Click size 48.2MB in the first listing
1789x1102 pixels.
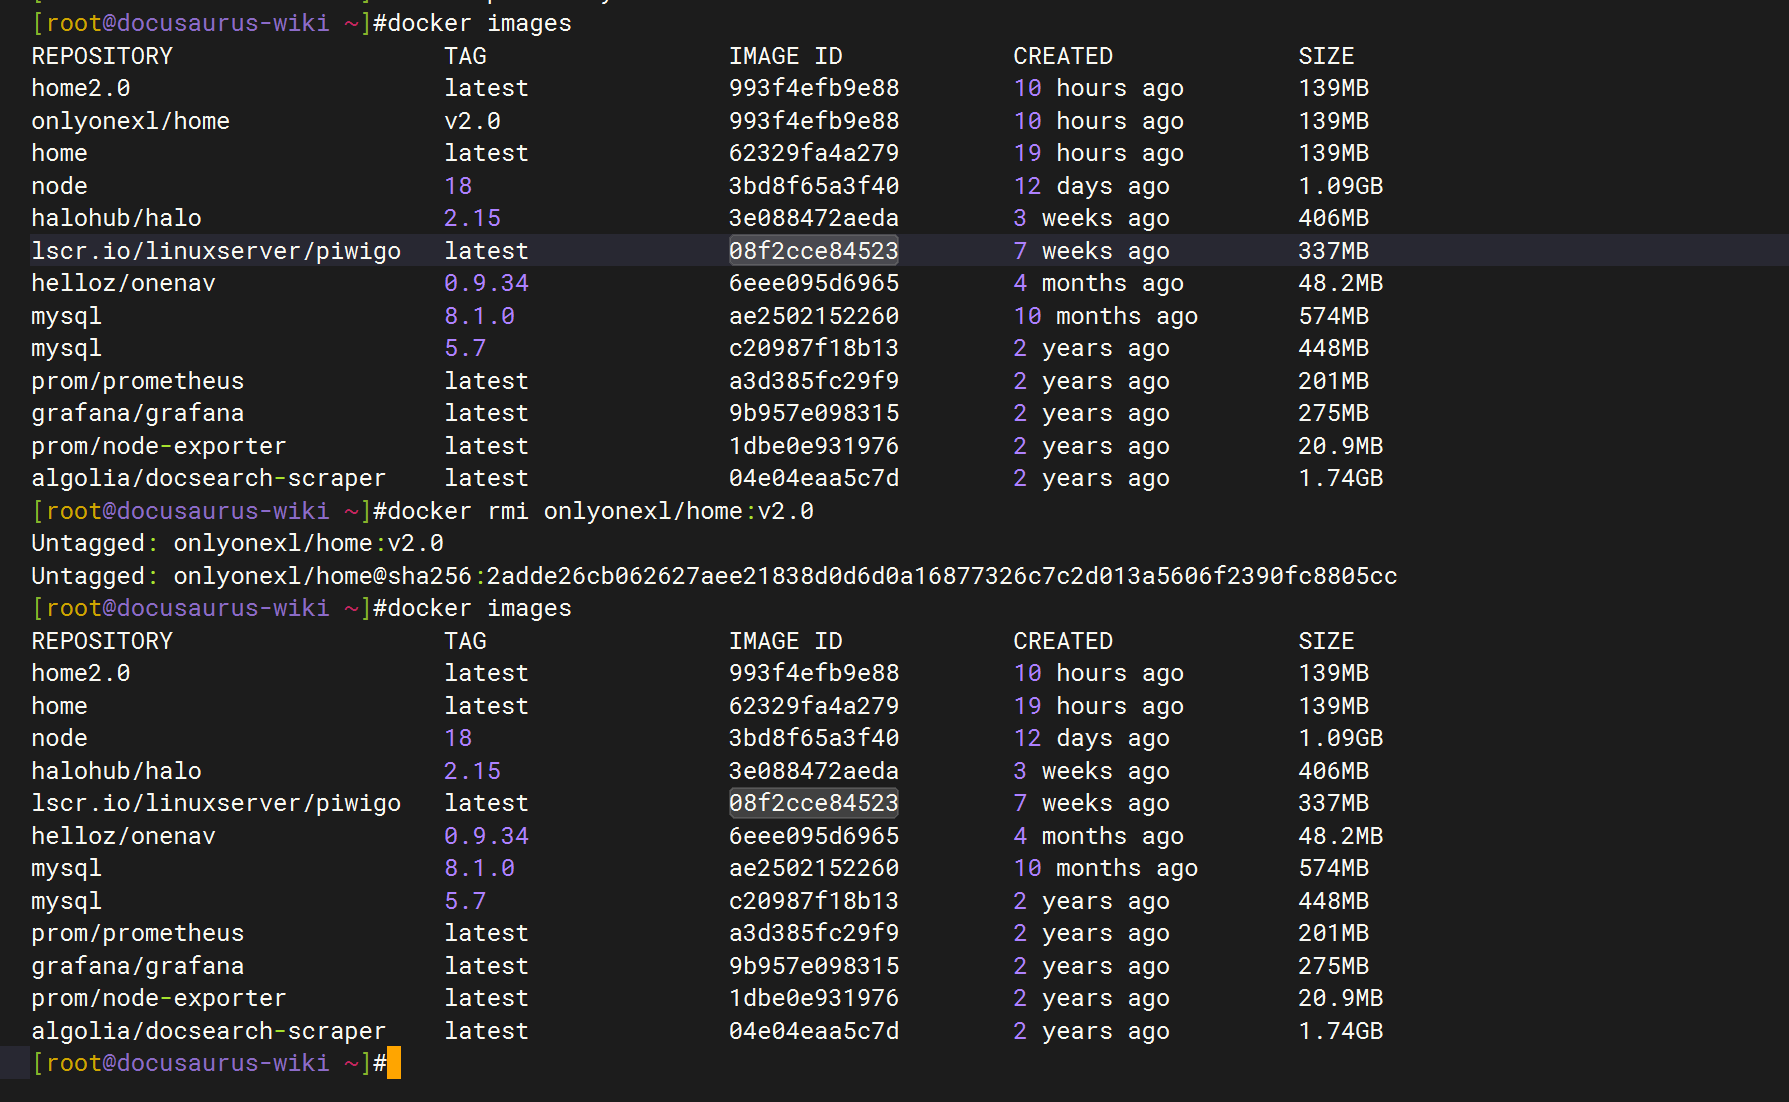(x=1341, y=283)
